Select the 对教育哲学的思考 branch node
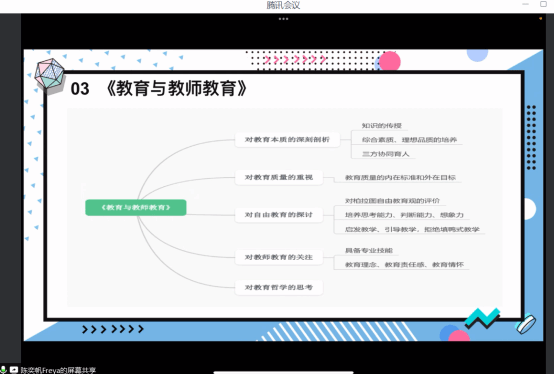This screenshot has width=554, height=375. click(279, 287)
